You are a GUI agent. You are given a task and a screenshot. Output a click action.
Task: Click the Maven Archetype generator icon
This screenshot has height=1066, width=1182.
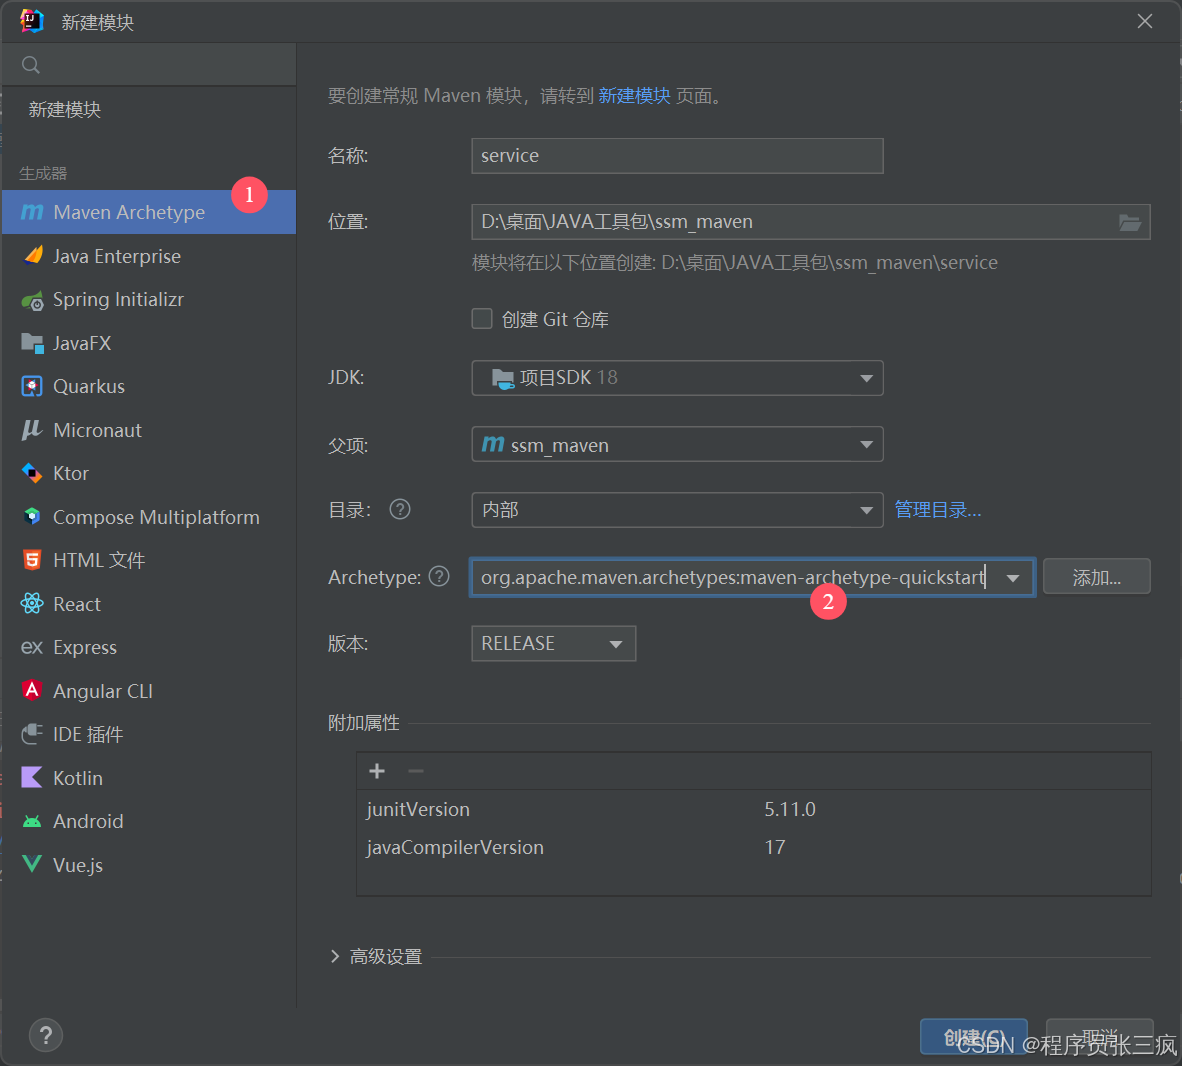click(32, 213)
